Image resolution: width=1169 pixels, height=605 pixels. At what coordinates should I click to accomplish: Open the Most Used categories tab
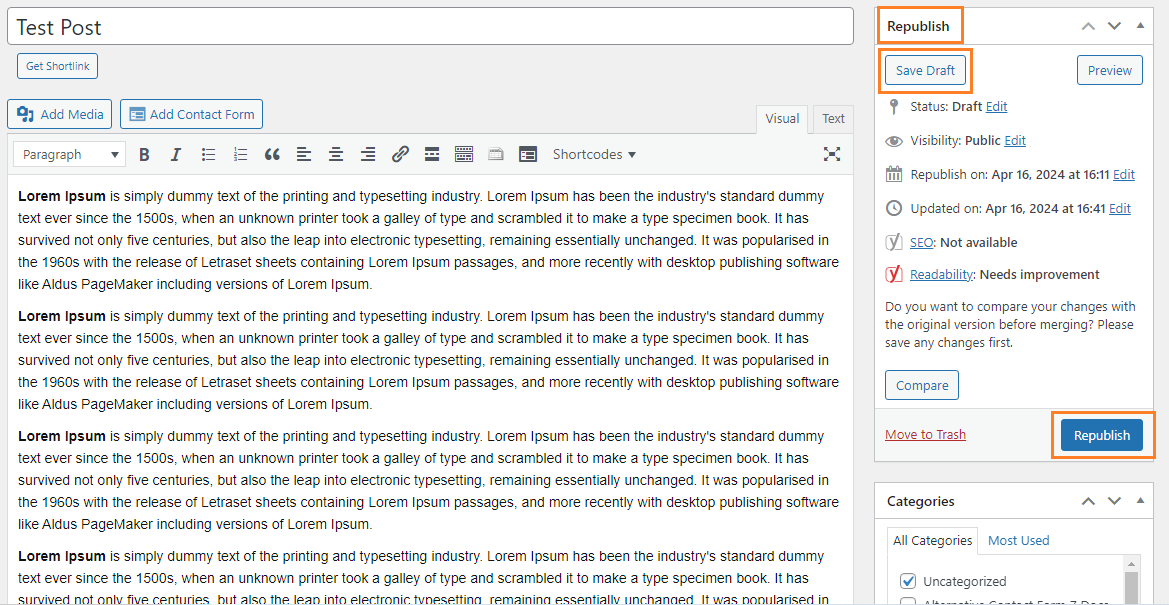1018,540
